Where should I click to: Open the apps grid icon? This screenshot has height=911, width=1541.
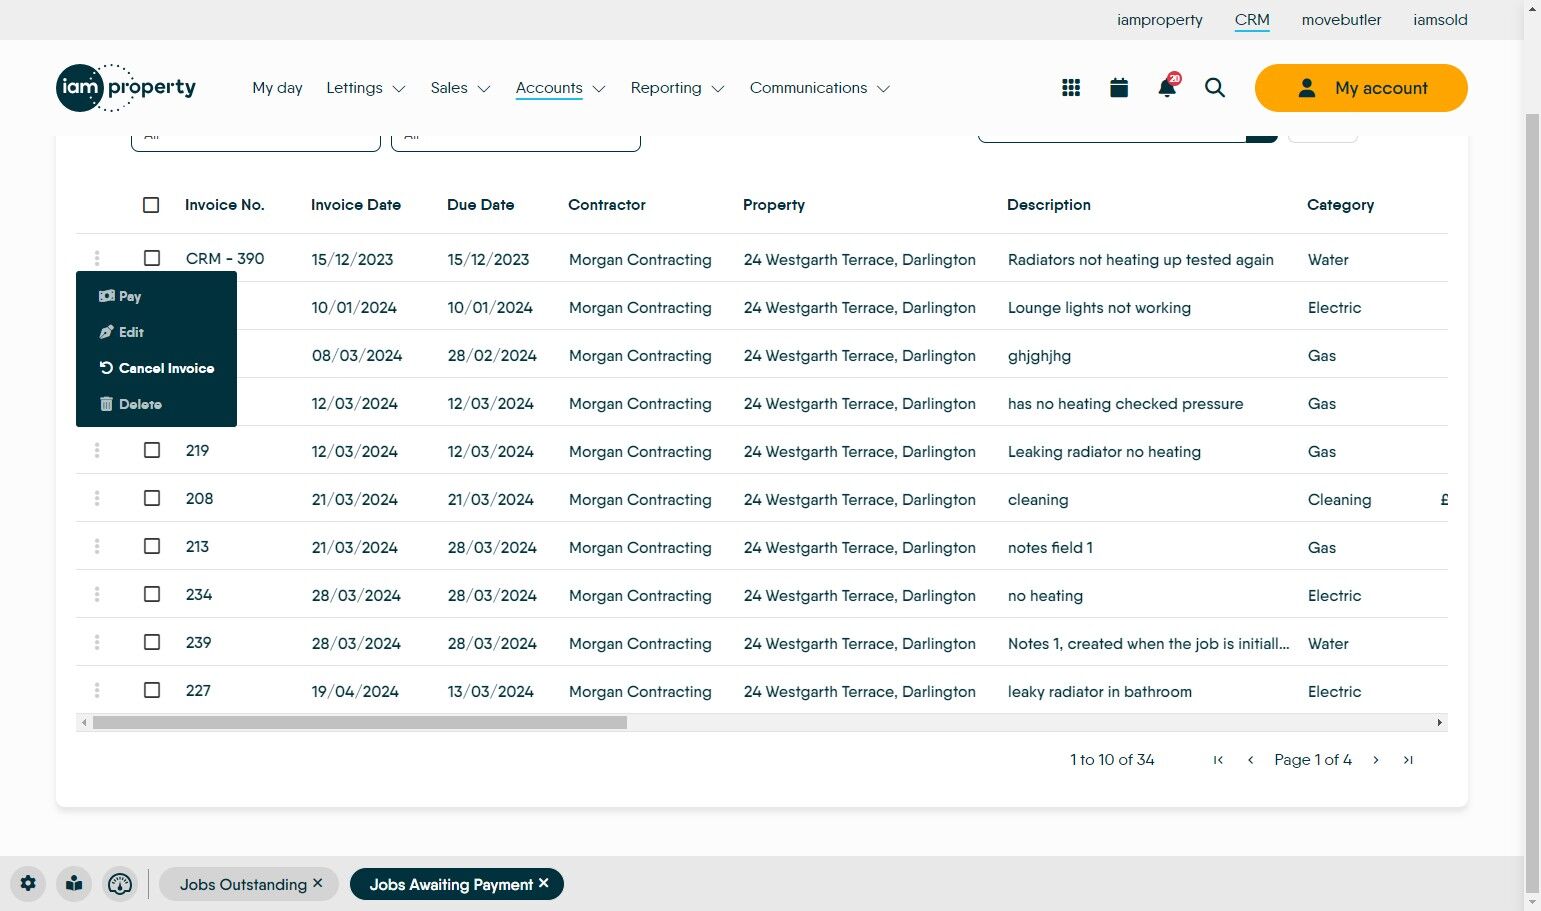[x=1071, y=88]
